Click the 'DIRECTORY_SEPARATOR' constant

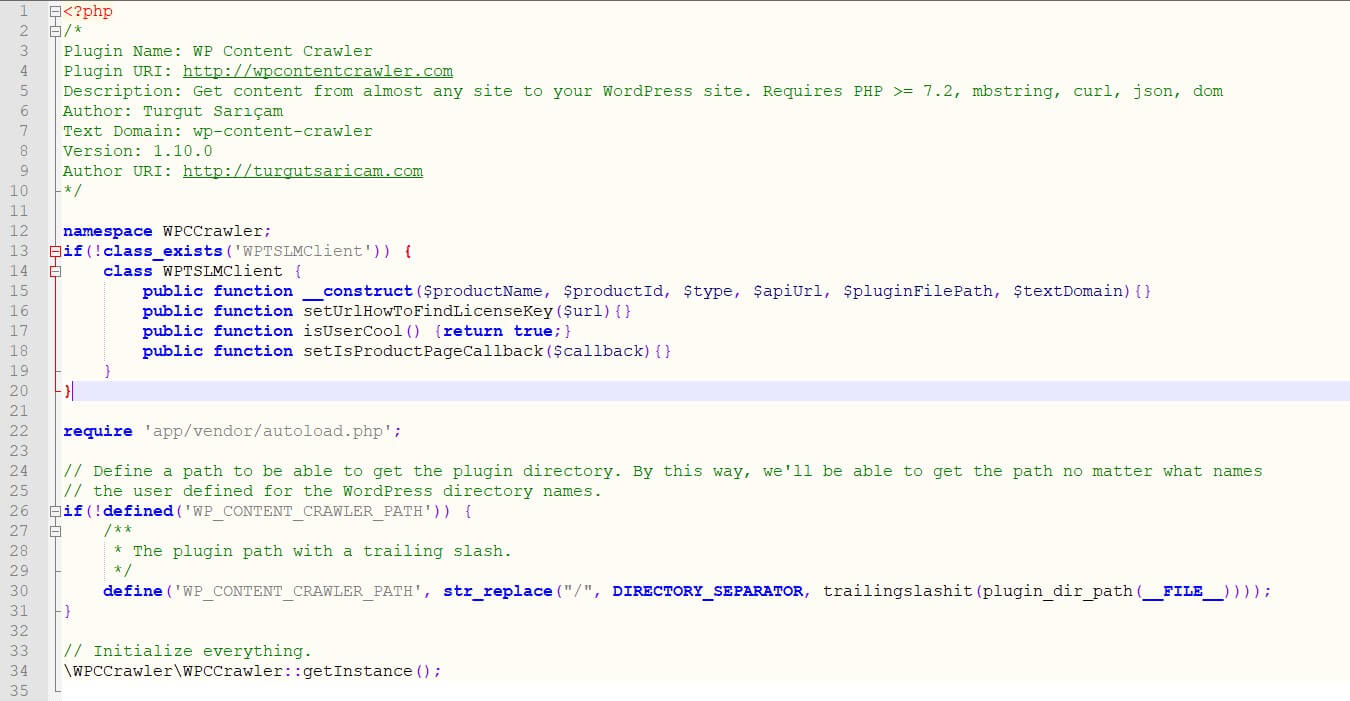pos(708,591)
